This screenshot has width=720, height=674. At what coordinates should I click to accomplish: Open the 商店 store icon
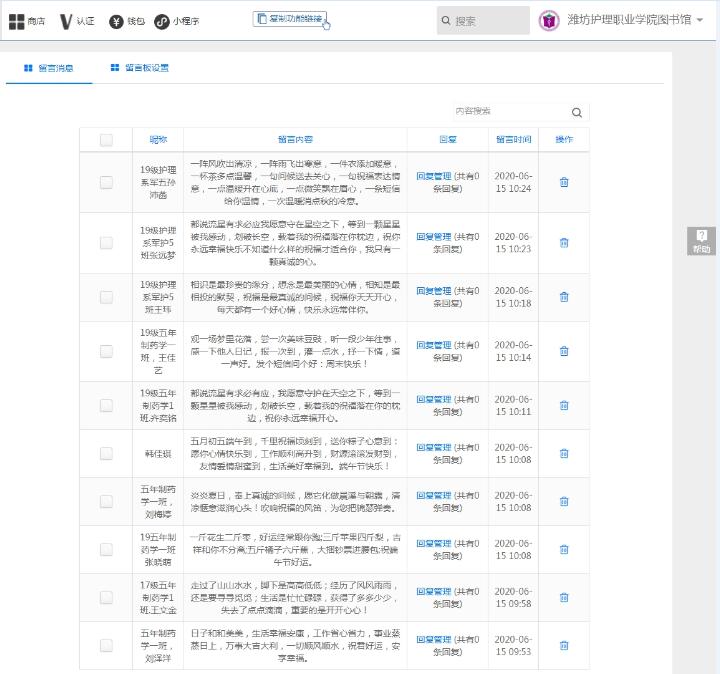tap(27, 21)
